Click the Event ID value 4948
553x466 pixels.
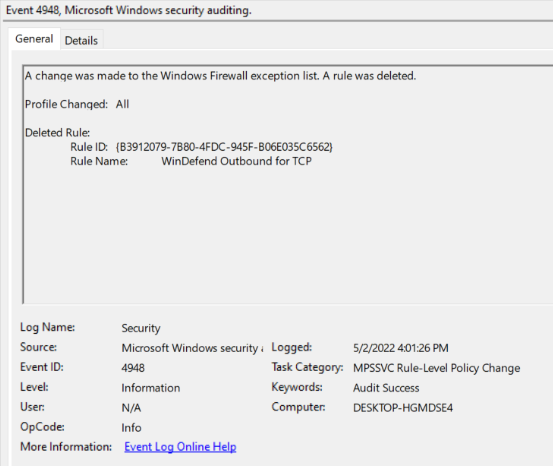point(133,368)
